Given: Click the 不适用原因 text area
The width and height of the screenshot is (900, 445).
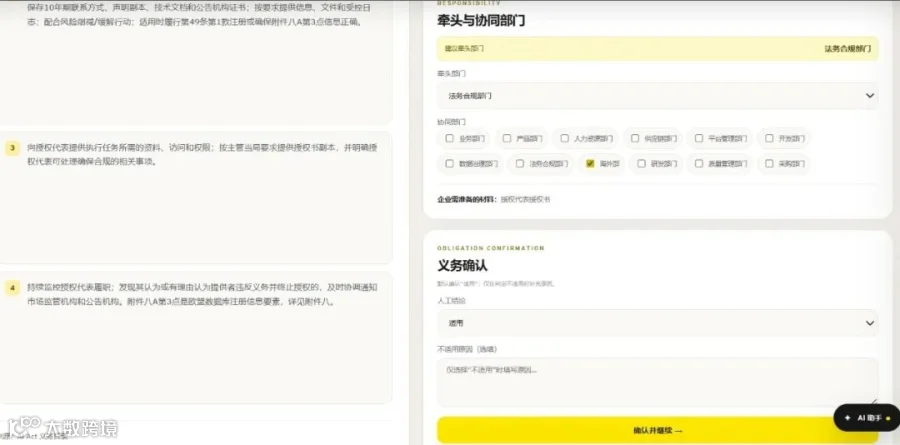Looking at the screenshot, I should pyautogui.click(x=657, y=382).
